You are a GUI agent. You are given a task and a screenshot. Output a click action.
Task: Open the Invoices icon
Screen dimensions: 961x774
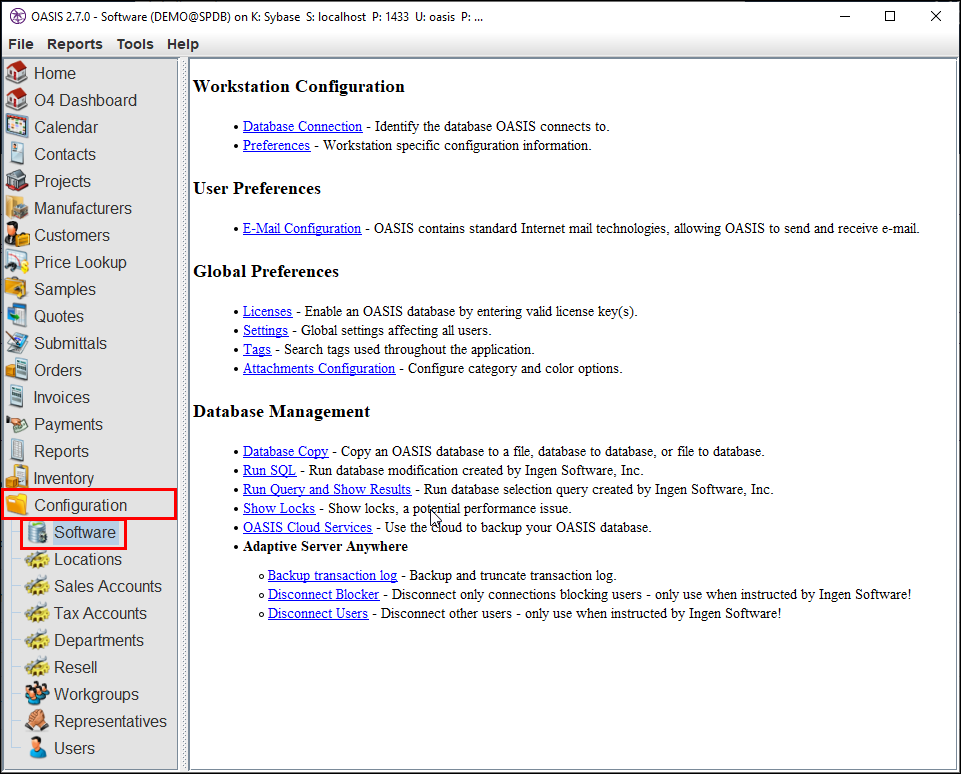(x=17, y=396)
